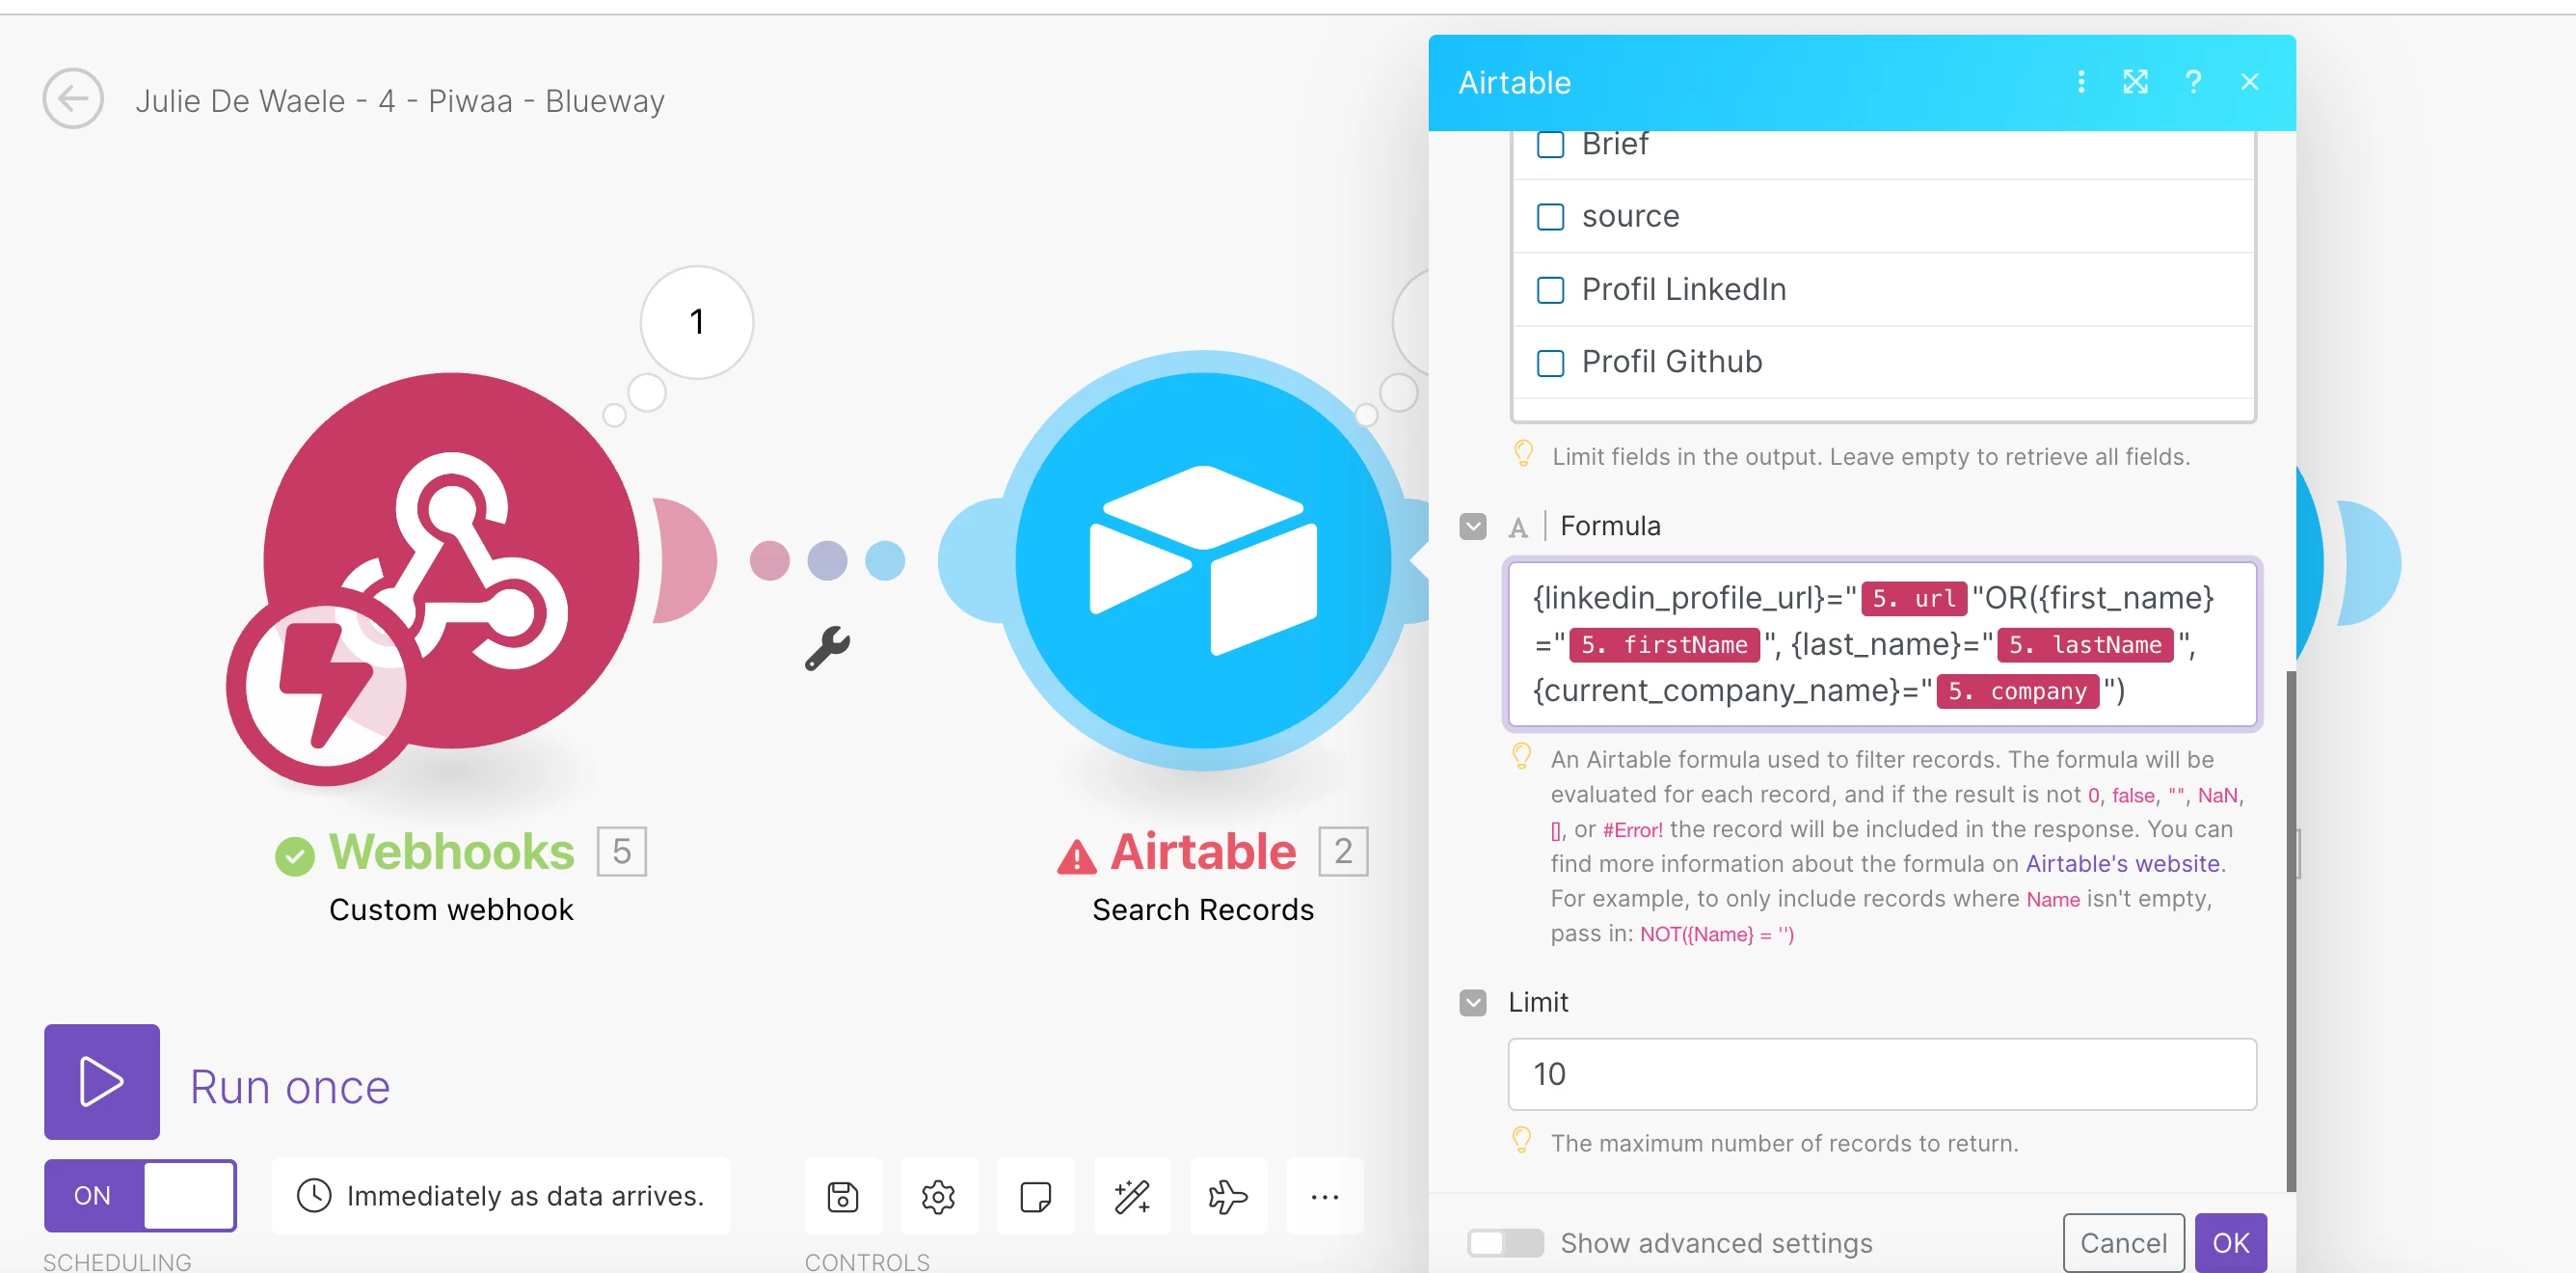Click the Webhooks module number 5 badge
The height and width of the screenshot is (1273, 2576).
pos(622,852)
